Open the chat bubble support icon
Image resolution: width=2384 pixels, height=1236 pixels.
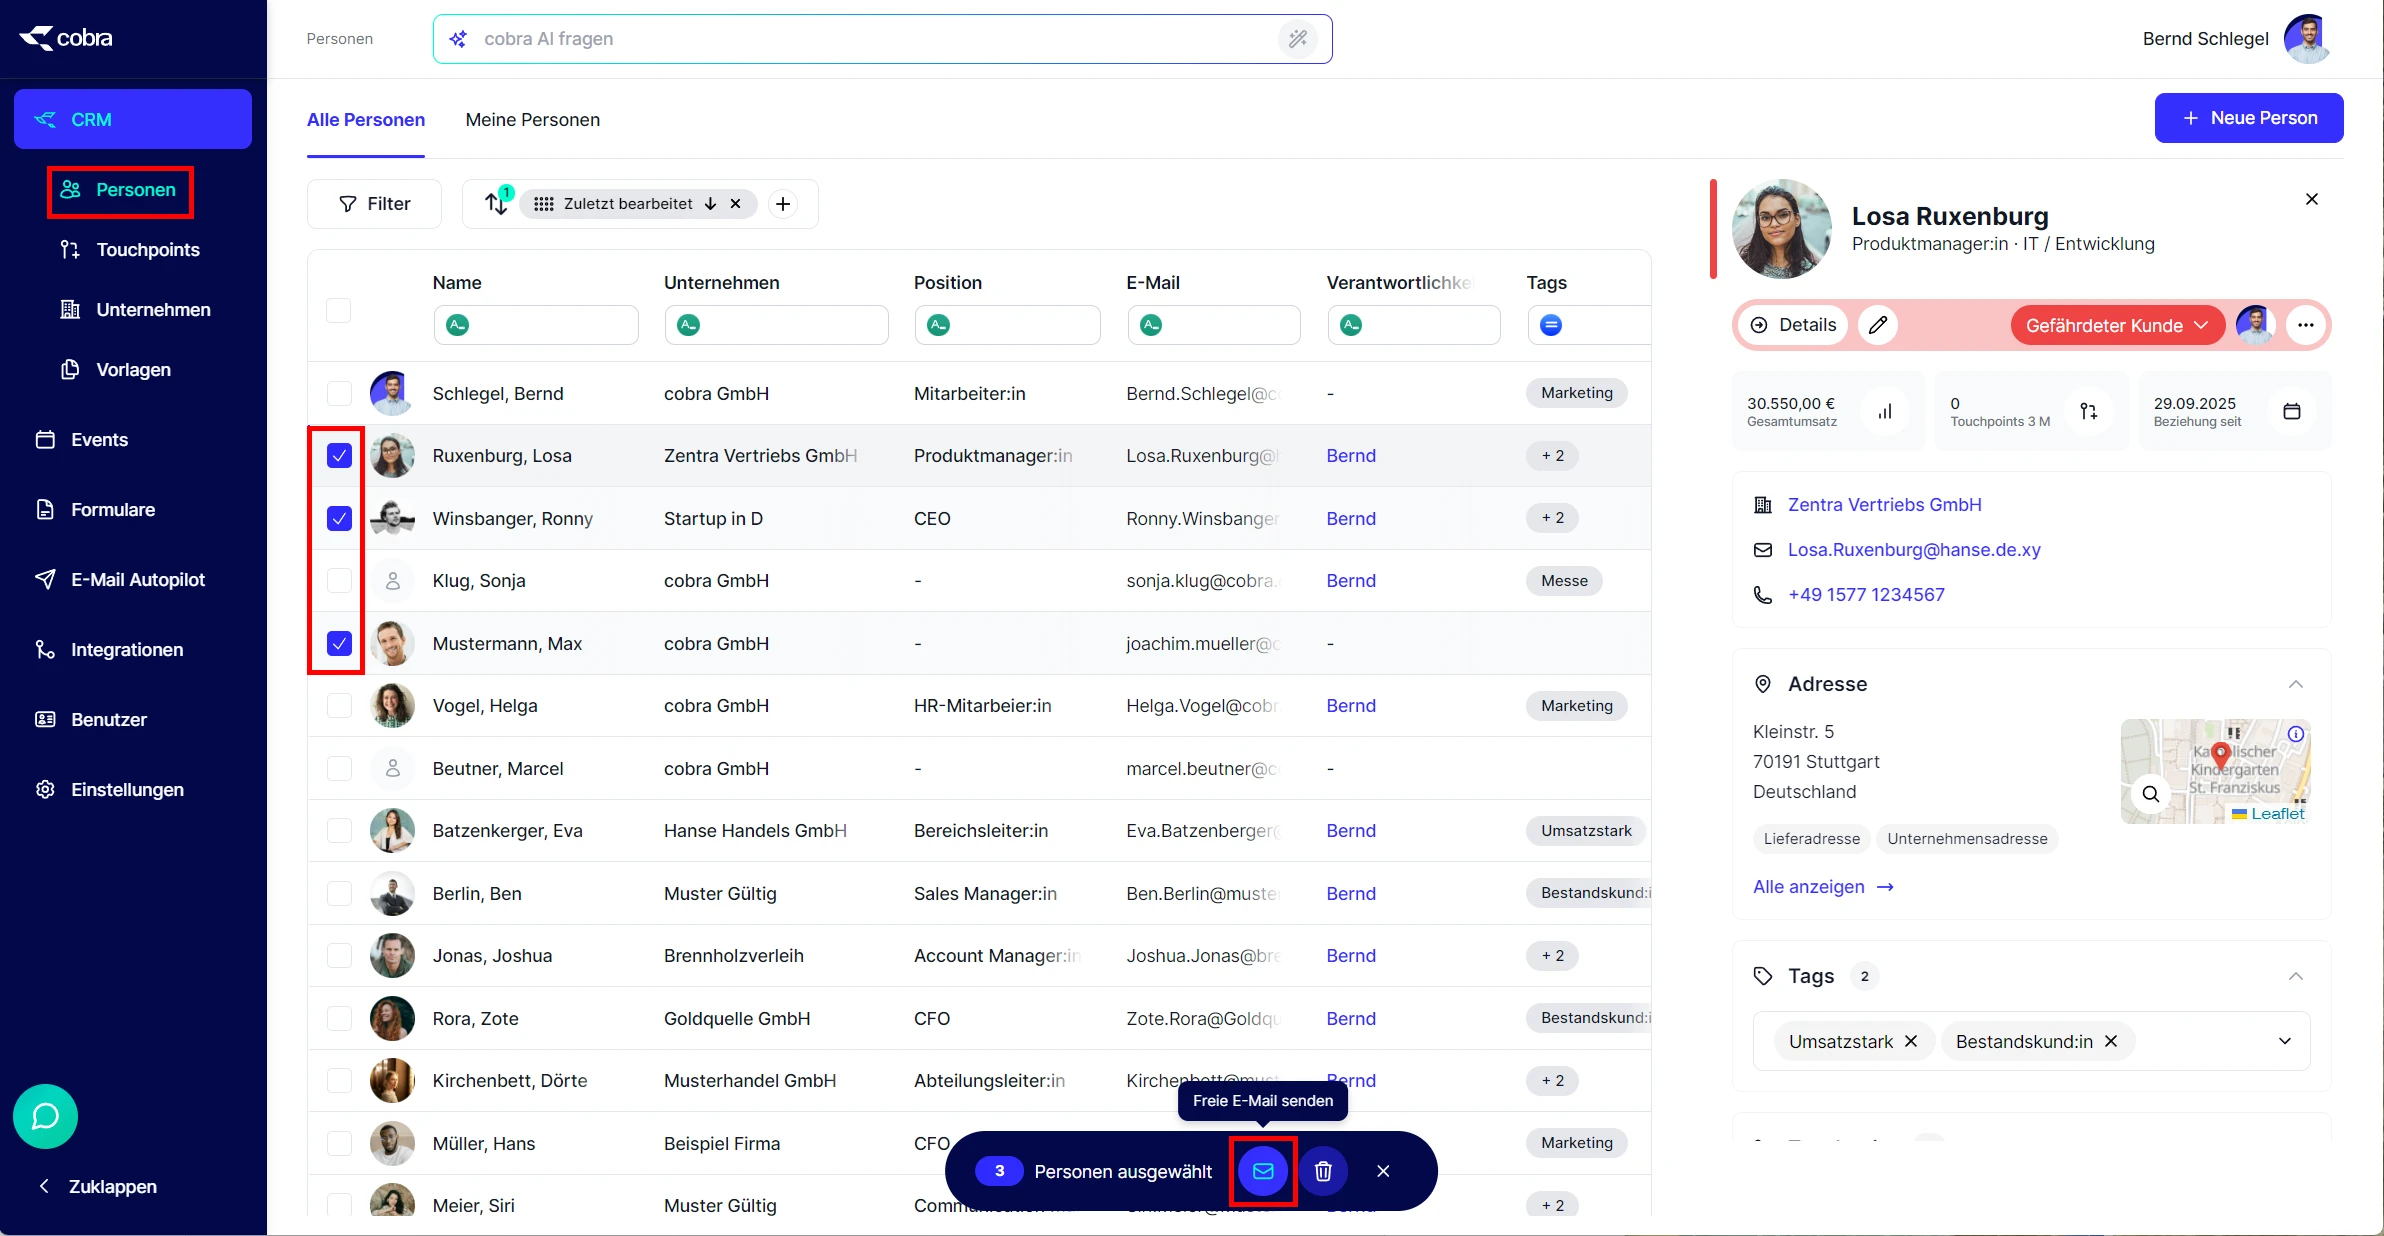click(x=45, y=1116)
